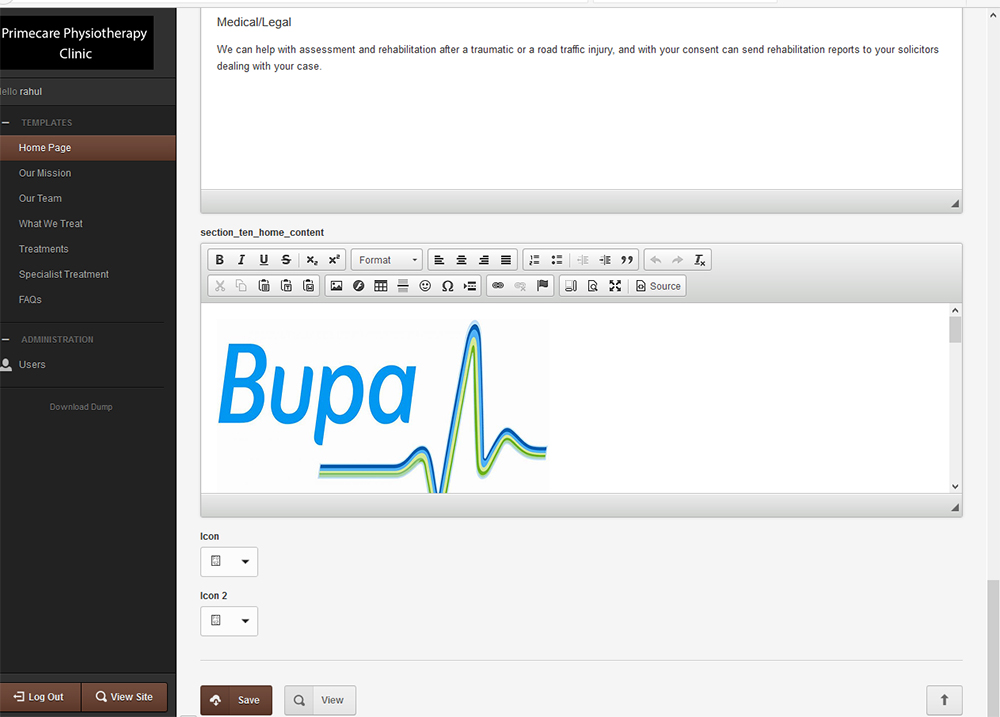Toggle Superscript formatting
This screenshot has width=1000, height=717.
coord(334,260)
